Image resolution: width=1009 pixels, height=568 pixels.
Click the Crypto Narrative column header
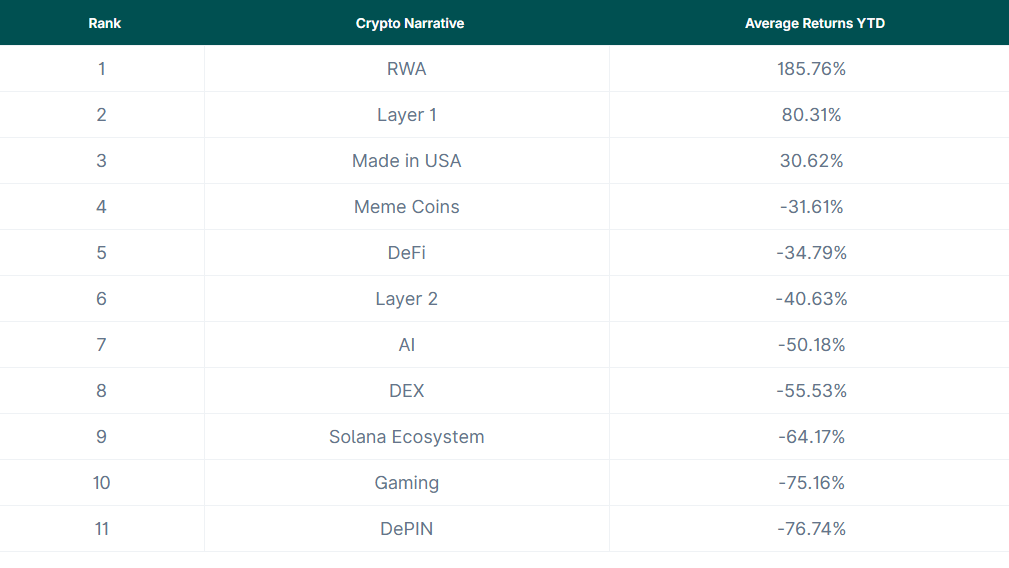pos(410,23)
